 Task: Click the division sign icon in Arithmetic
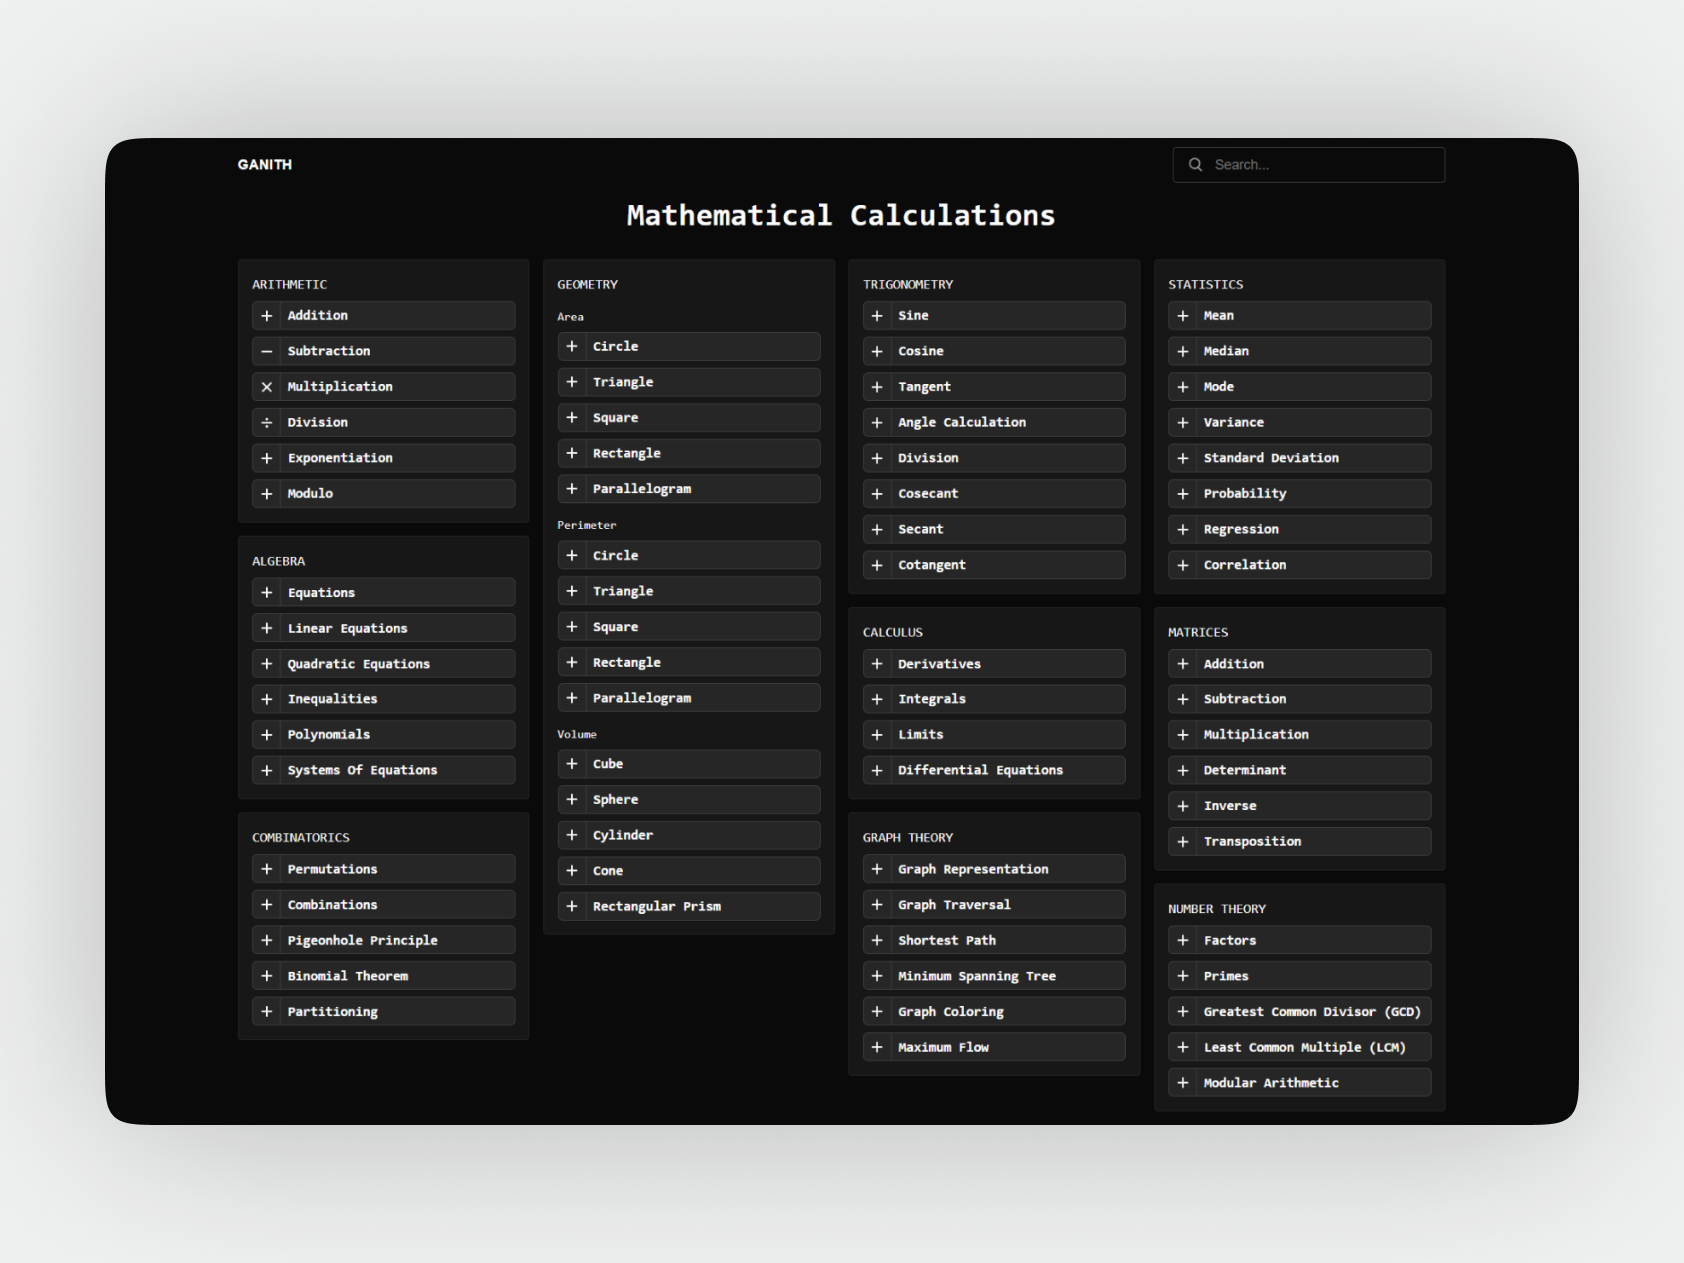click(x=267, y=423)
